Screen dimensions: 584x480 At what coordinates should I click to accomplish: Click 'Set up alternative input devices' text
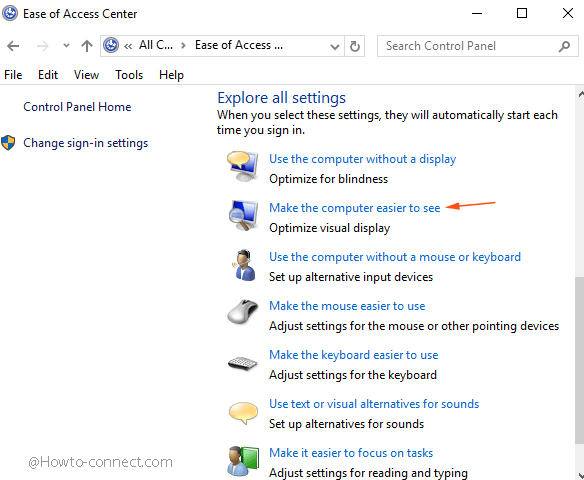tap(351, 277)
